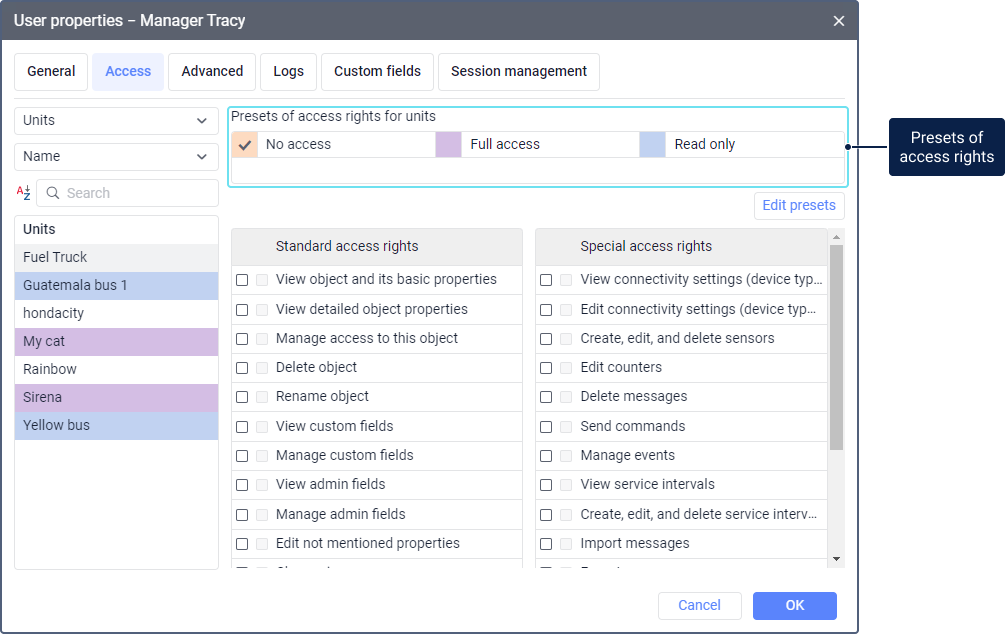Click the search magnifier icon
This screenshot has height=634, width=1007.
(x=53, y=193)
